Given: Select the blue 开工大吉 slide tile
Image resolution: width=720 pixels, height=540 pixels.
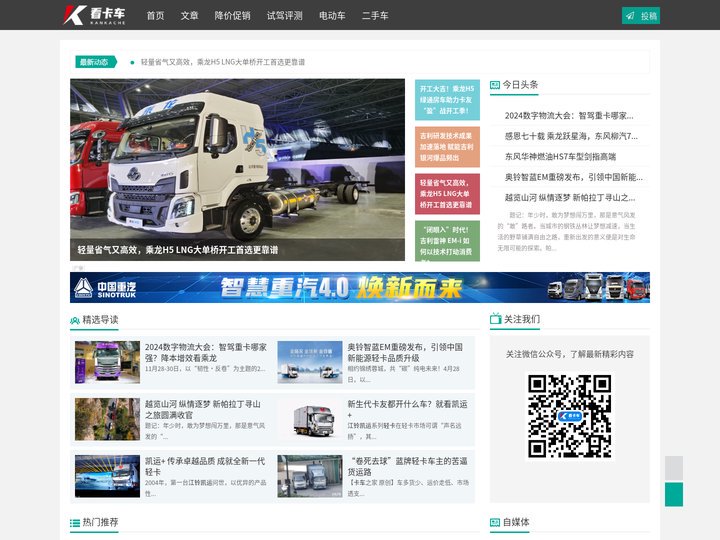Looking at the screenshot, I should 447,100.
